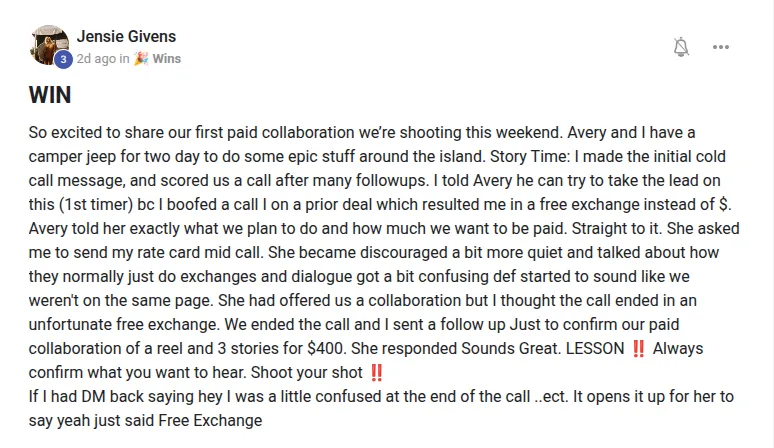This screenshot has height=448, width=774.
Task: Click the bold WIN post title
Action: pyautogui.click(x=49, y=96)
